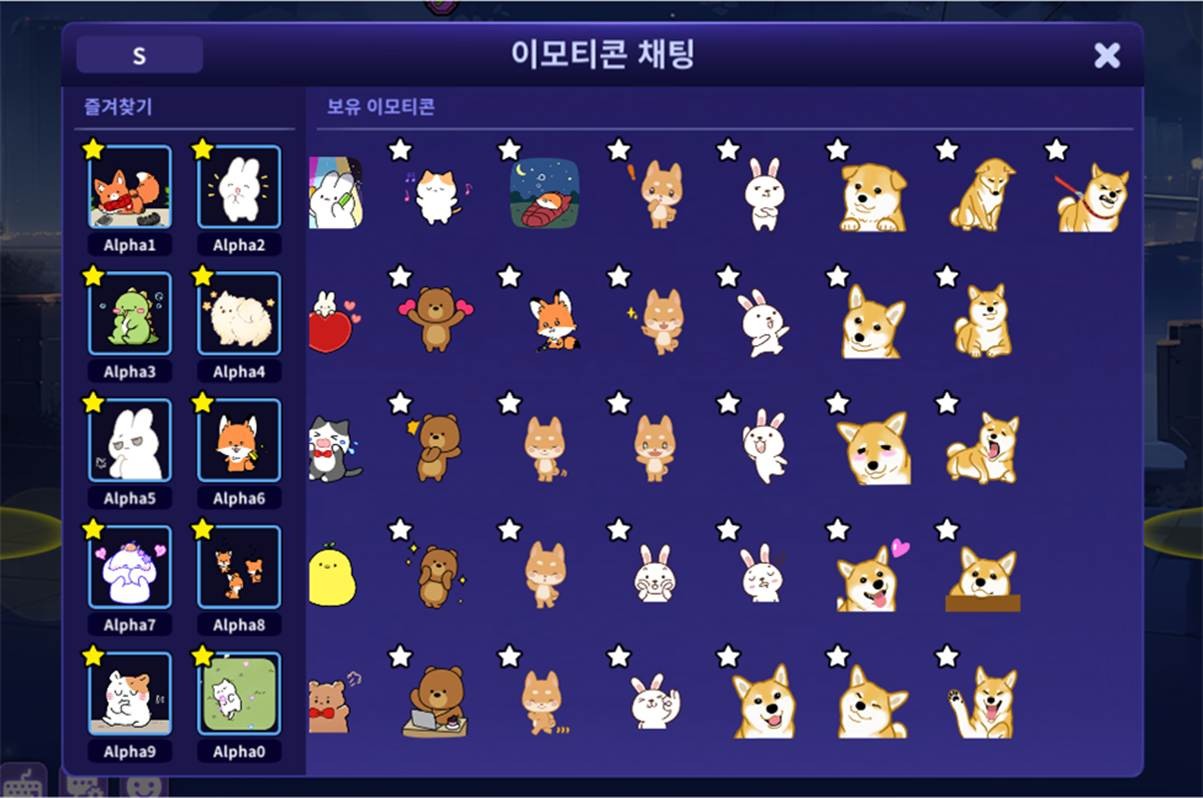The height and width of the screenshot is (798, 1203).
Task: Select the Alpha9 favorite slot label
Action: [x=130, y=751]
